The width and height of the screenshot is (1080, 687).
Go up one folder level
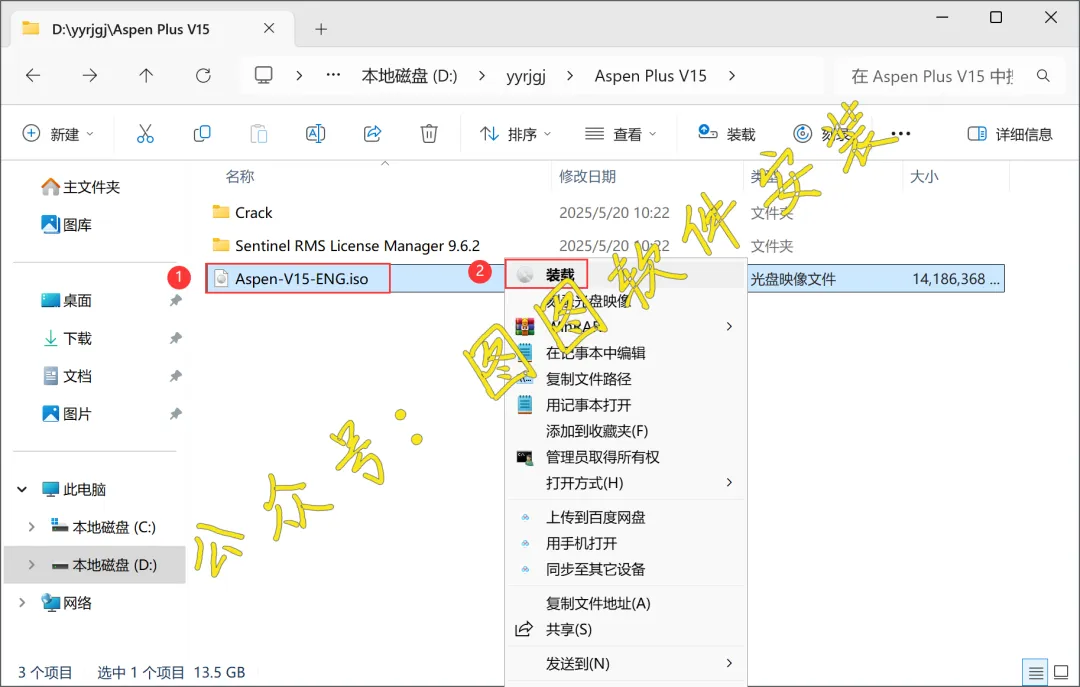click(146, 76)
